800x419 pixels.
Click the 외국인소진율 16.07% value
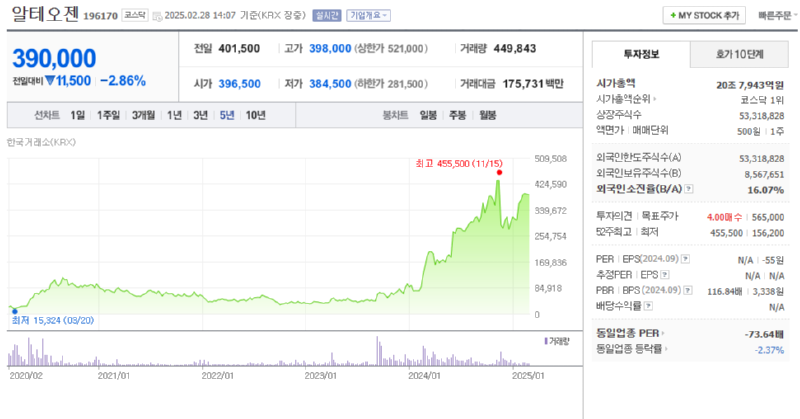[x=766, y=190]
